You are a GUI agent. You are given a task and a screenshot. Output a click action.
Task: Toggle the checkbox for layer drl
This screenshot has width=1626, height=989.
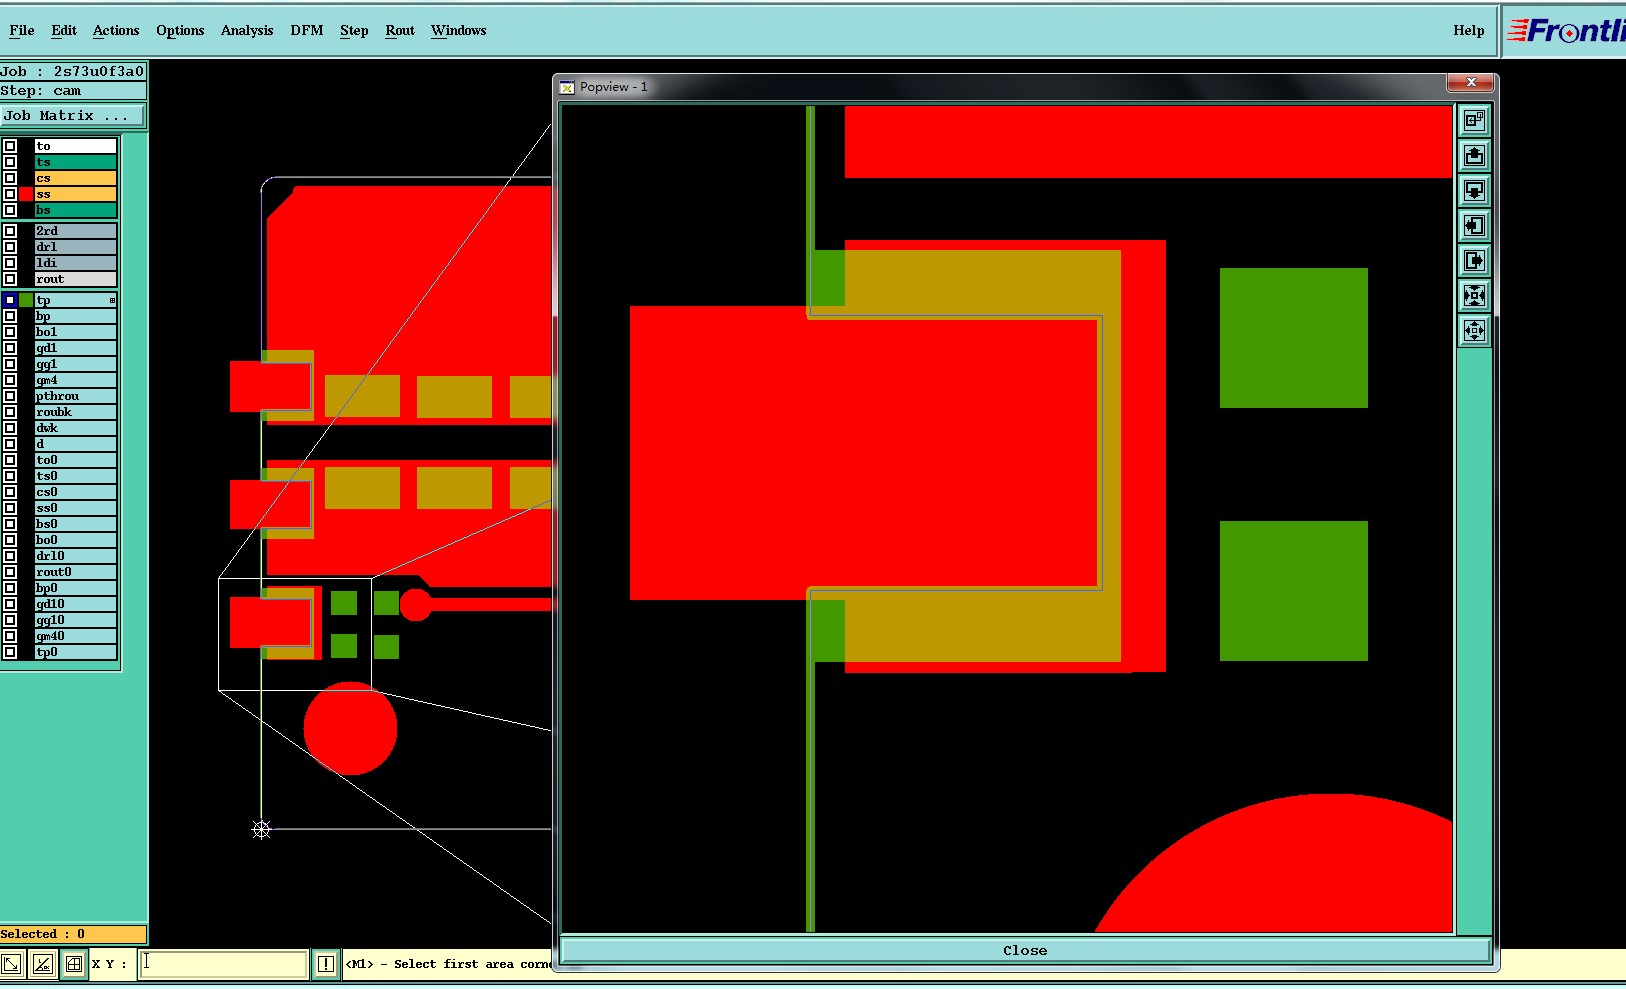click(10, 247)
